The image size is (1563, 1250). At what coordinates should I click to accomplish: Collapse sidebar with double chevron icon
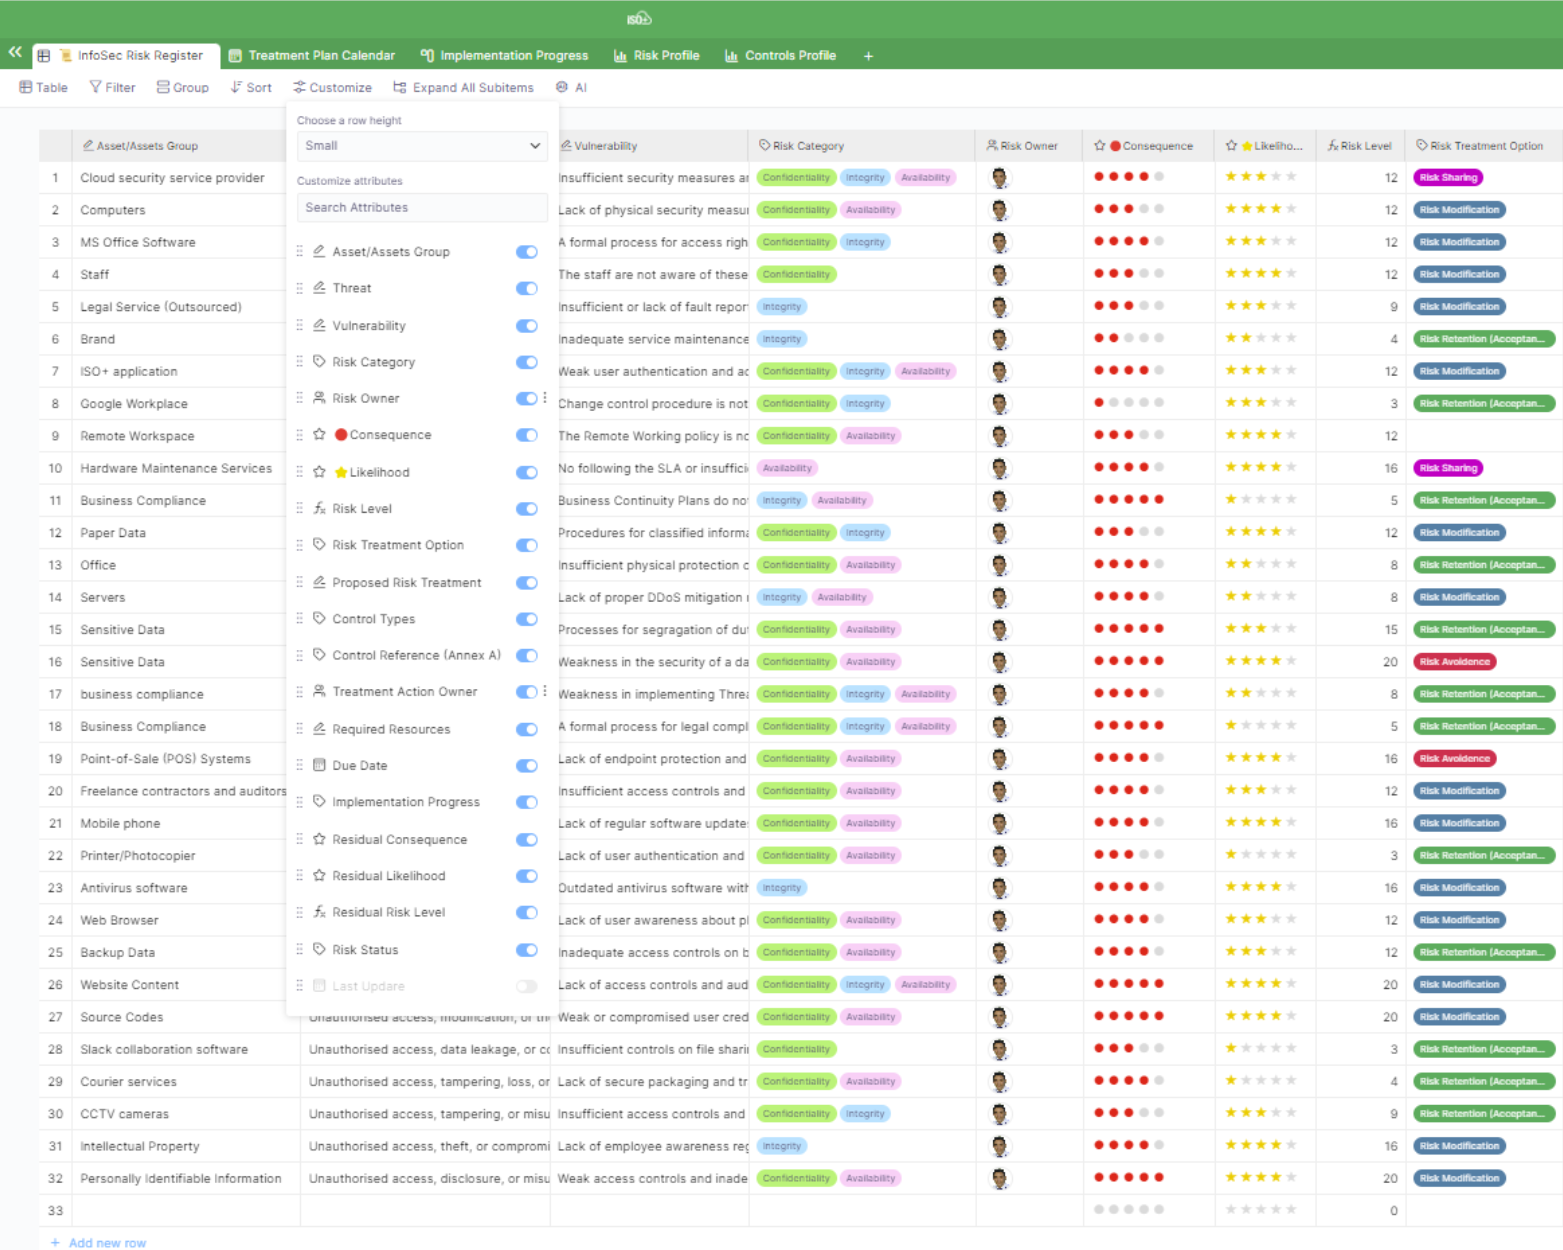pyautogui.click(x=15, y=52)
